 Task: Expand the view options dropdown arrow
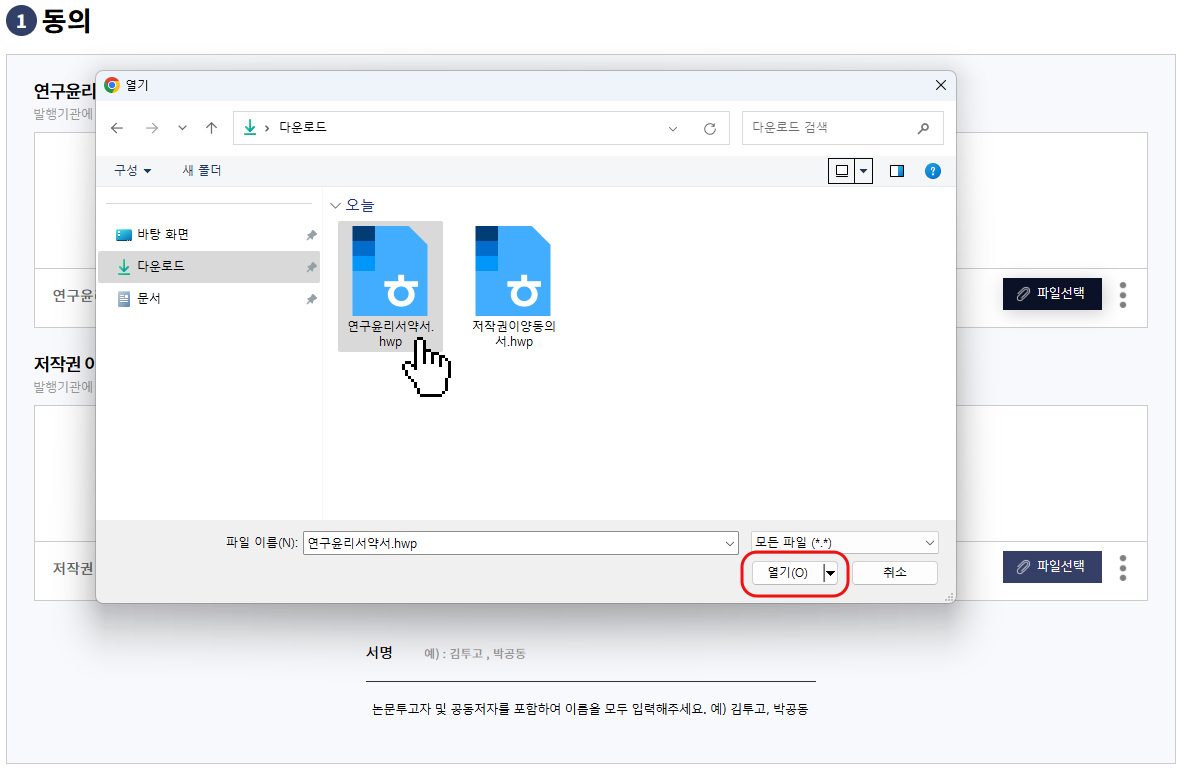pos(864,171)
